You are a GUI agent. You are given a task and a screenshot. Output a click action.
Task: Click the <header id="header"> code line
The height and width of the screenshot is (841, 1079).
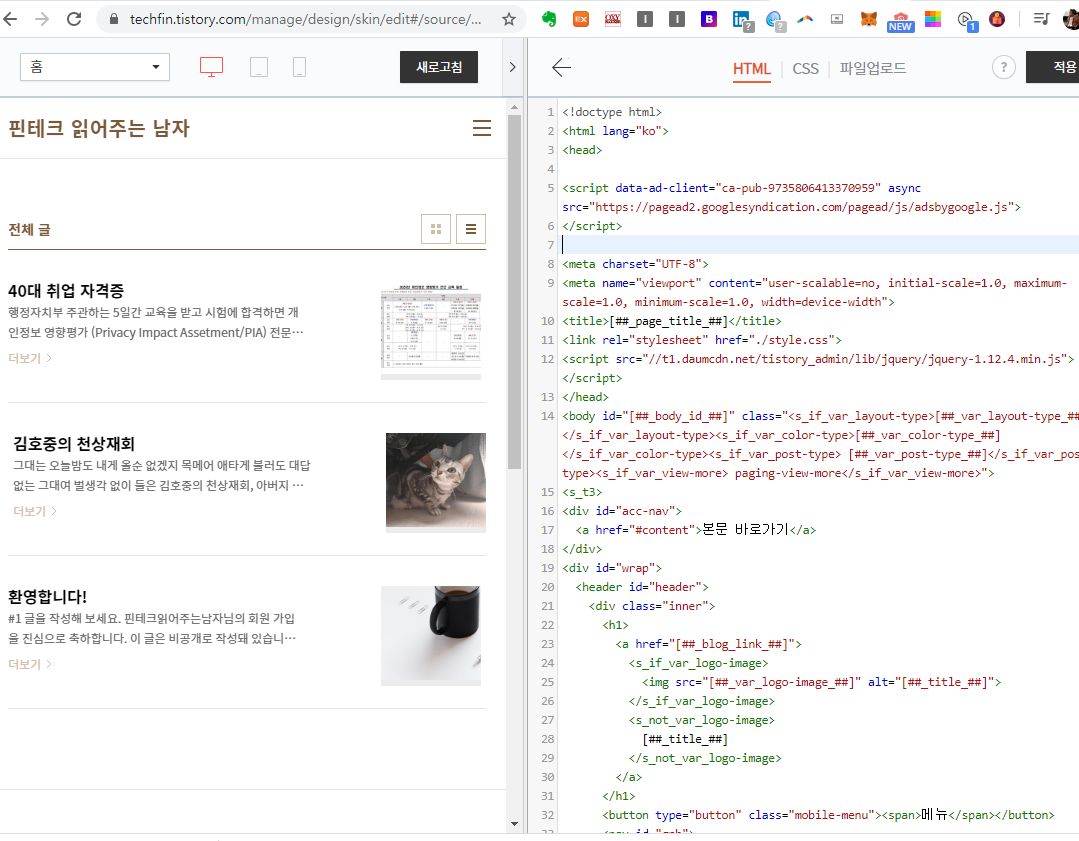[642, 586]
